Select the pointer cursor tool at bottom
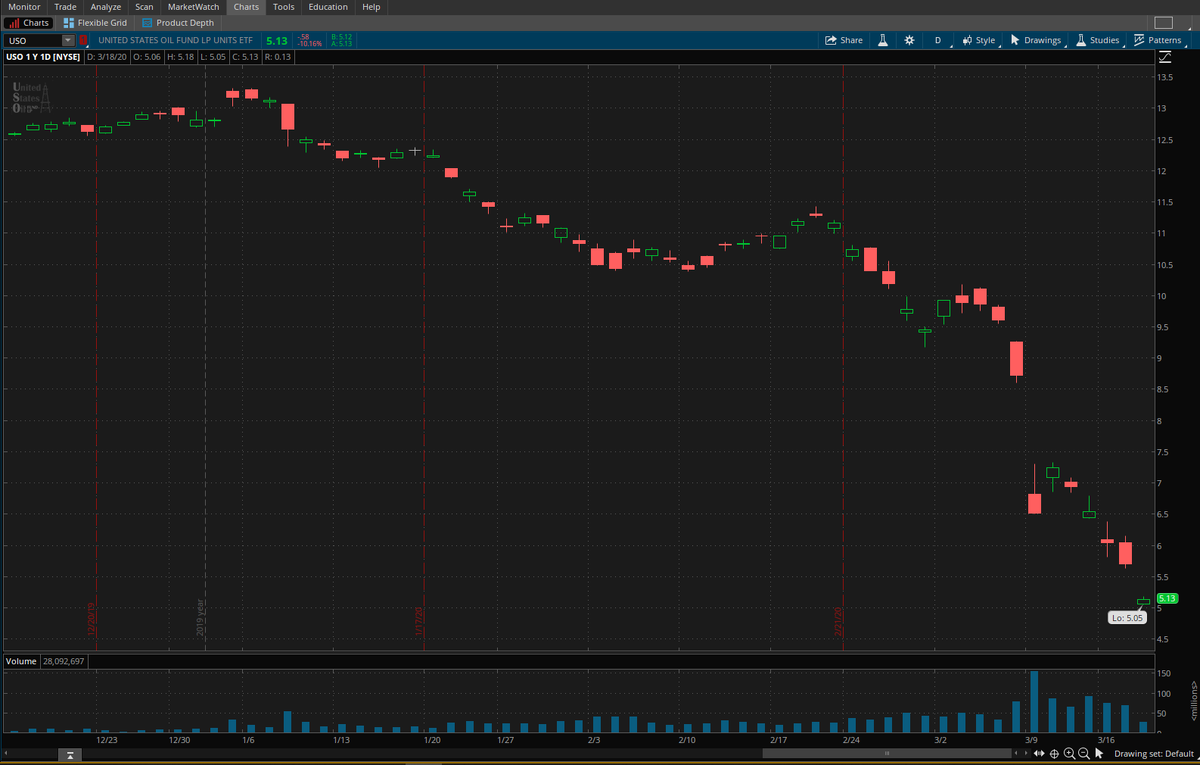The height and width of the screenshot is (765, 1200). point(1099,753)
